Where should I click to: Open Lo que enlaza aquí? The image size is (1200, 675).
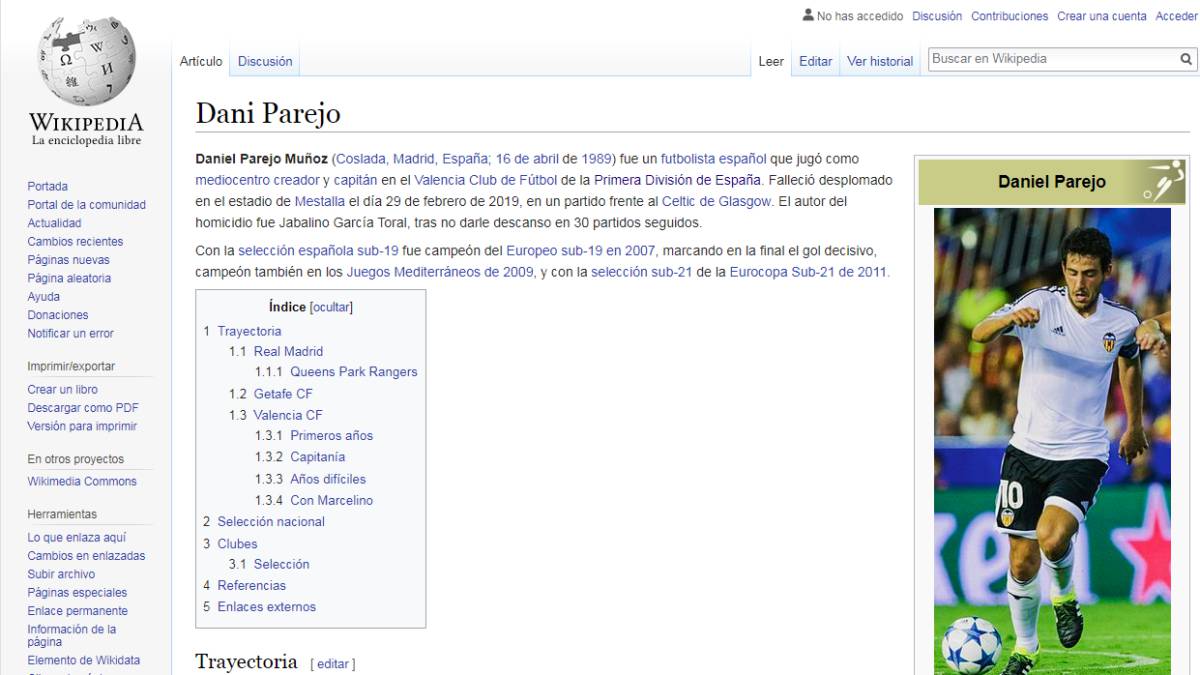[76, 538]
